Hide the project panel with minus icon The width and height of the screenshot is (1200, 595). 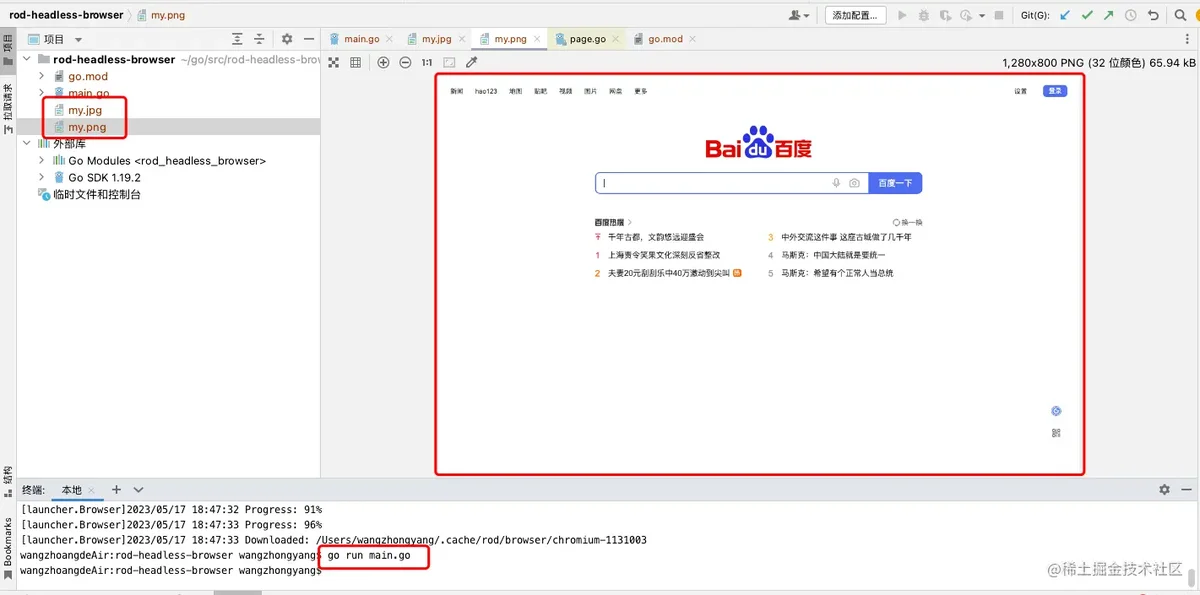[309, 39]
